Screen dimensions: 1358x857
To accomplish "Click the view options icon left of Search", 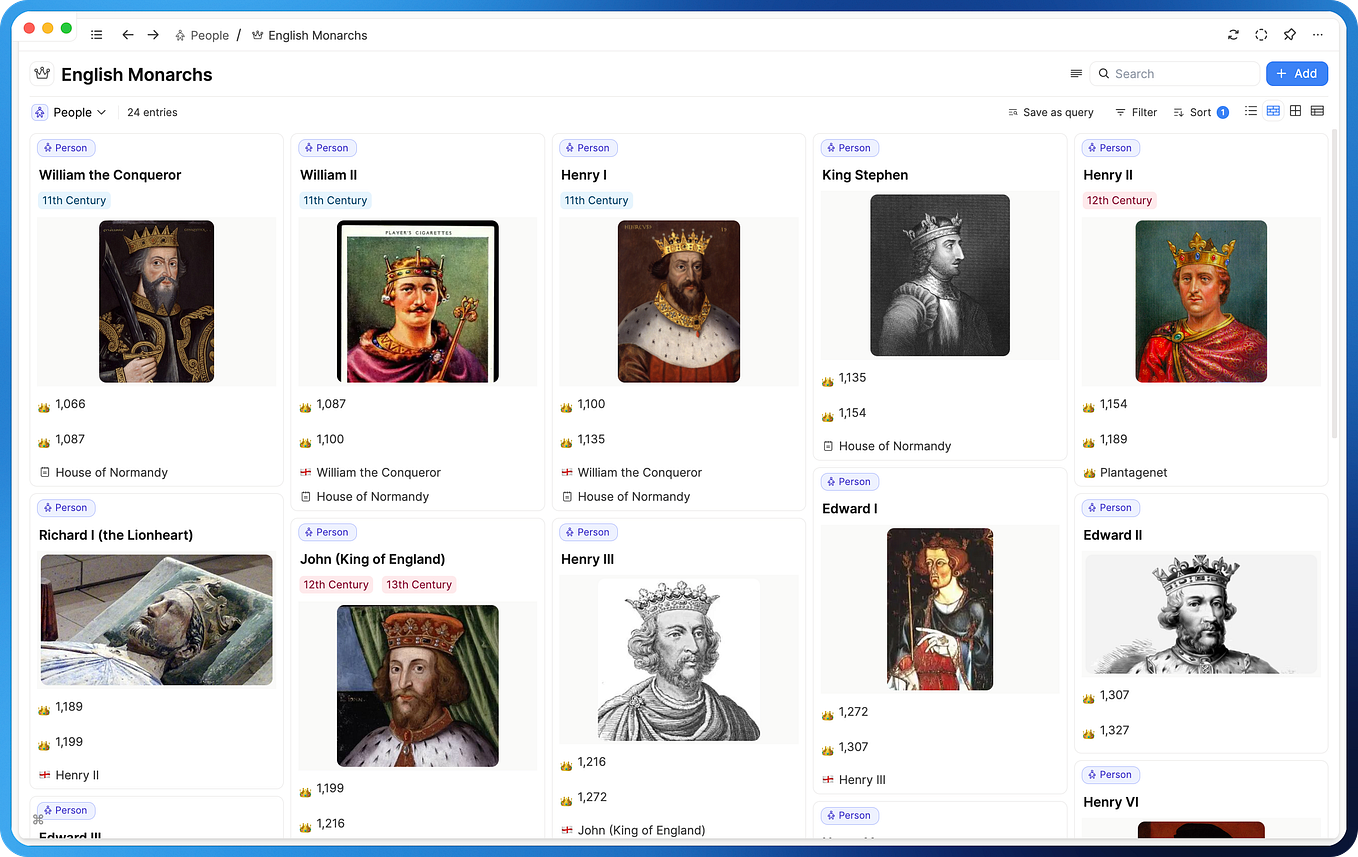I will click(x=1076, y=73).
